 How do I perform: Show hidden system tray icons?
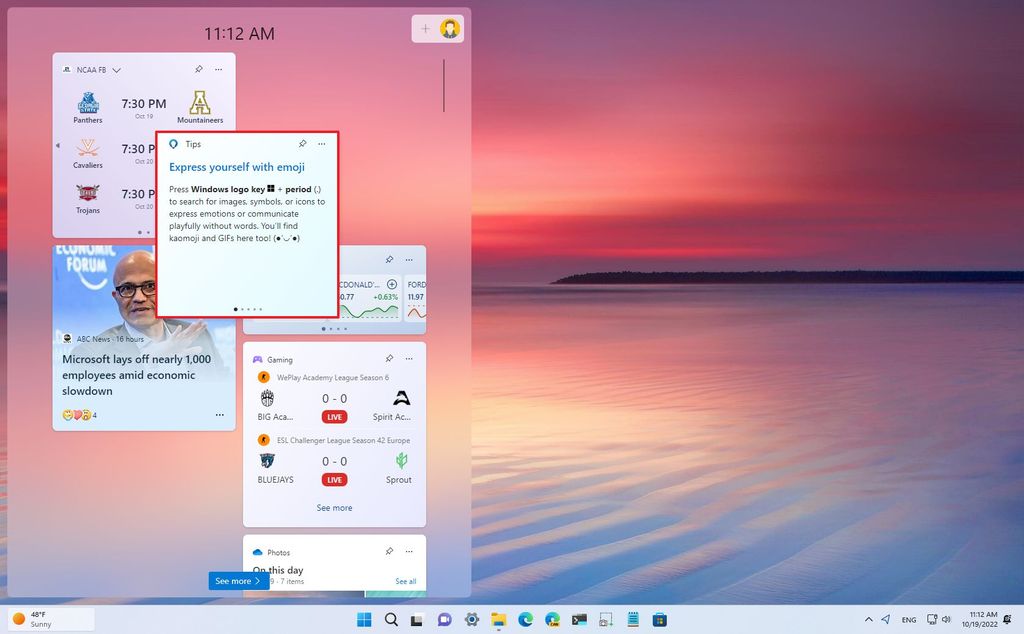coord(869,619)
